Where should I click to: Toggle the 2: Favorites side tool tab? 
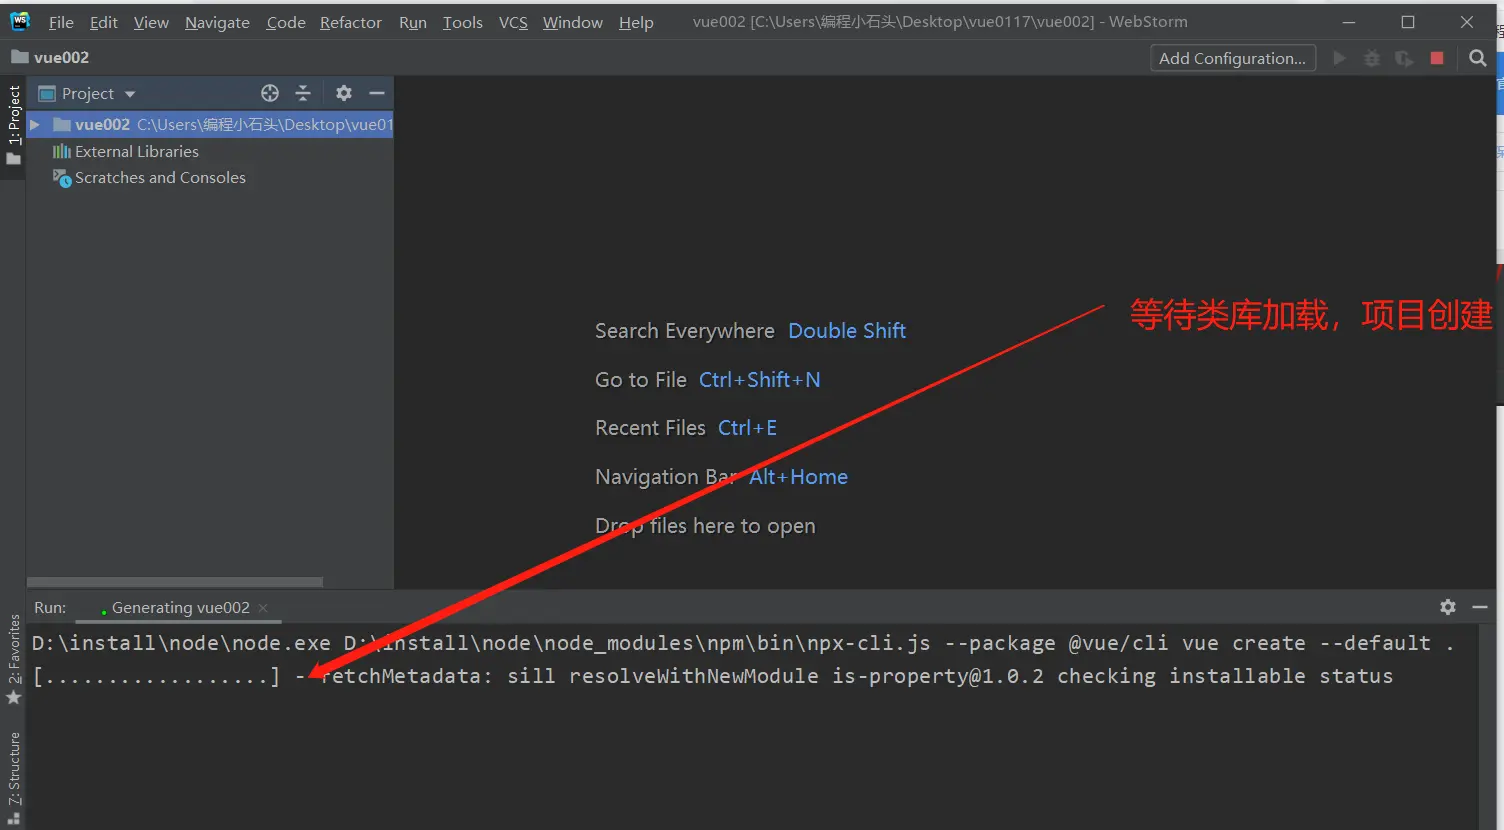click(14, 659)
